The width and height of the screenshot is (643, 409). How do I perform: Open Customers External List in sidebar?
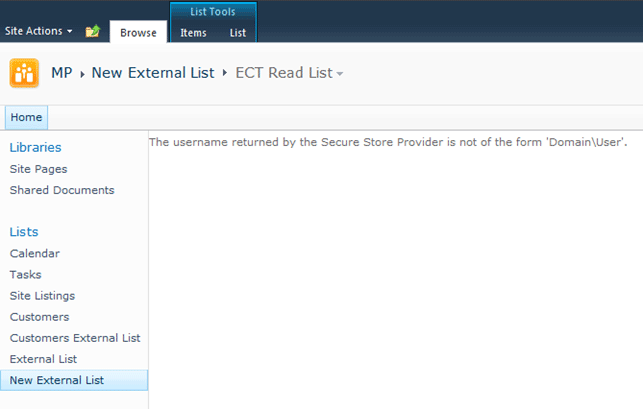coord(75,338)
